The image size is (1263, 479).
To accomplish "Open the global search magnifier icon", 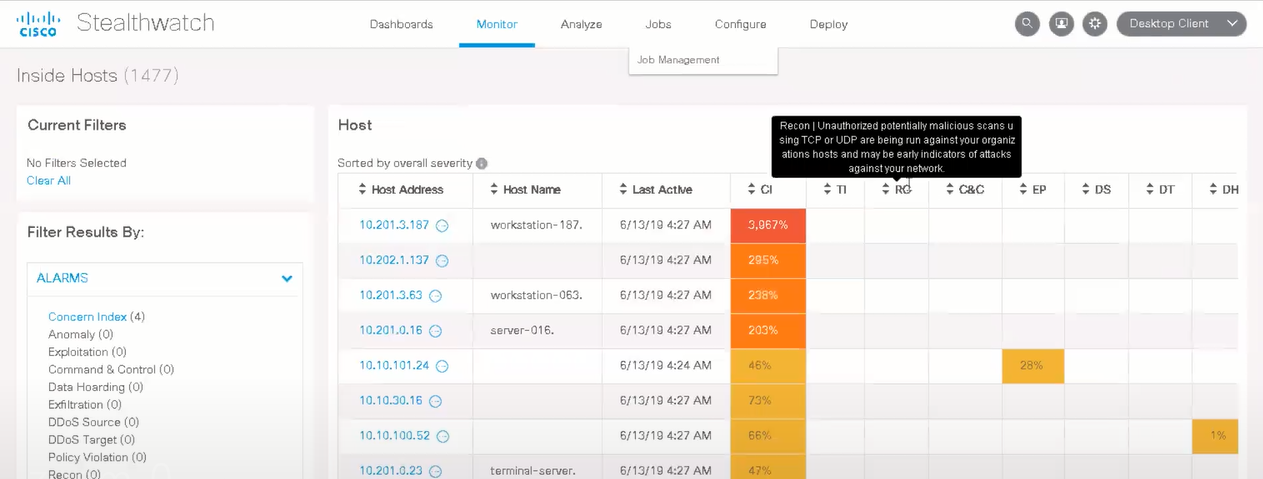I will [1027, 24].
